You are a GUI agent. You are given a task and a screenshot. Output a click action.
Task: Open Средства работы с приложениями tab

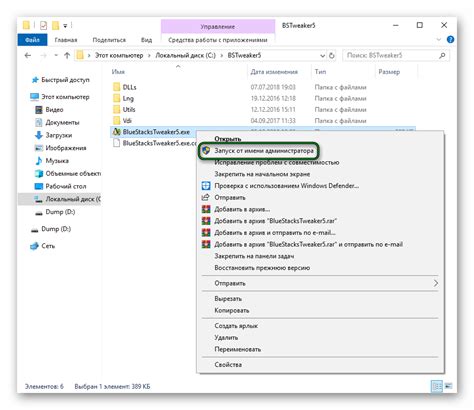(218, 40)
